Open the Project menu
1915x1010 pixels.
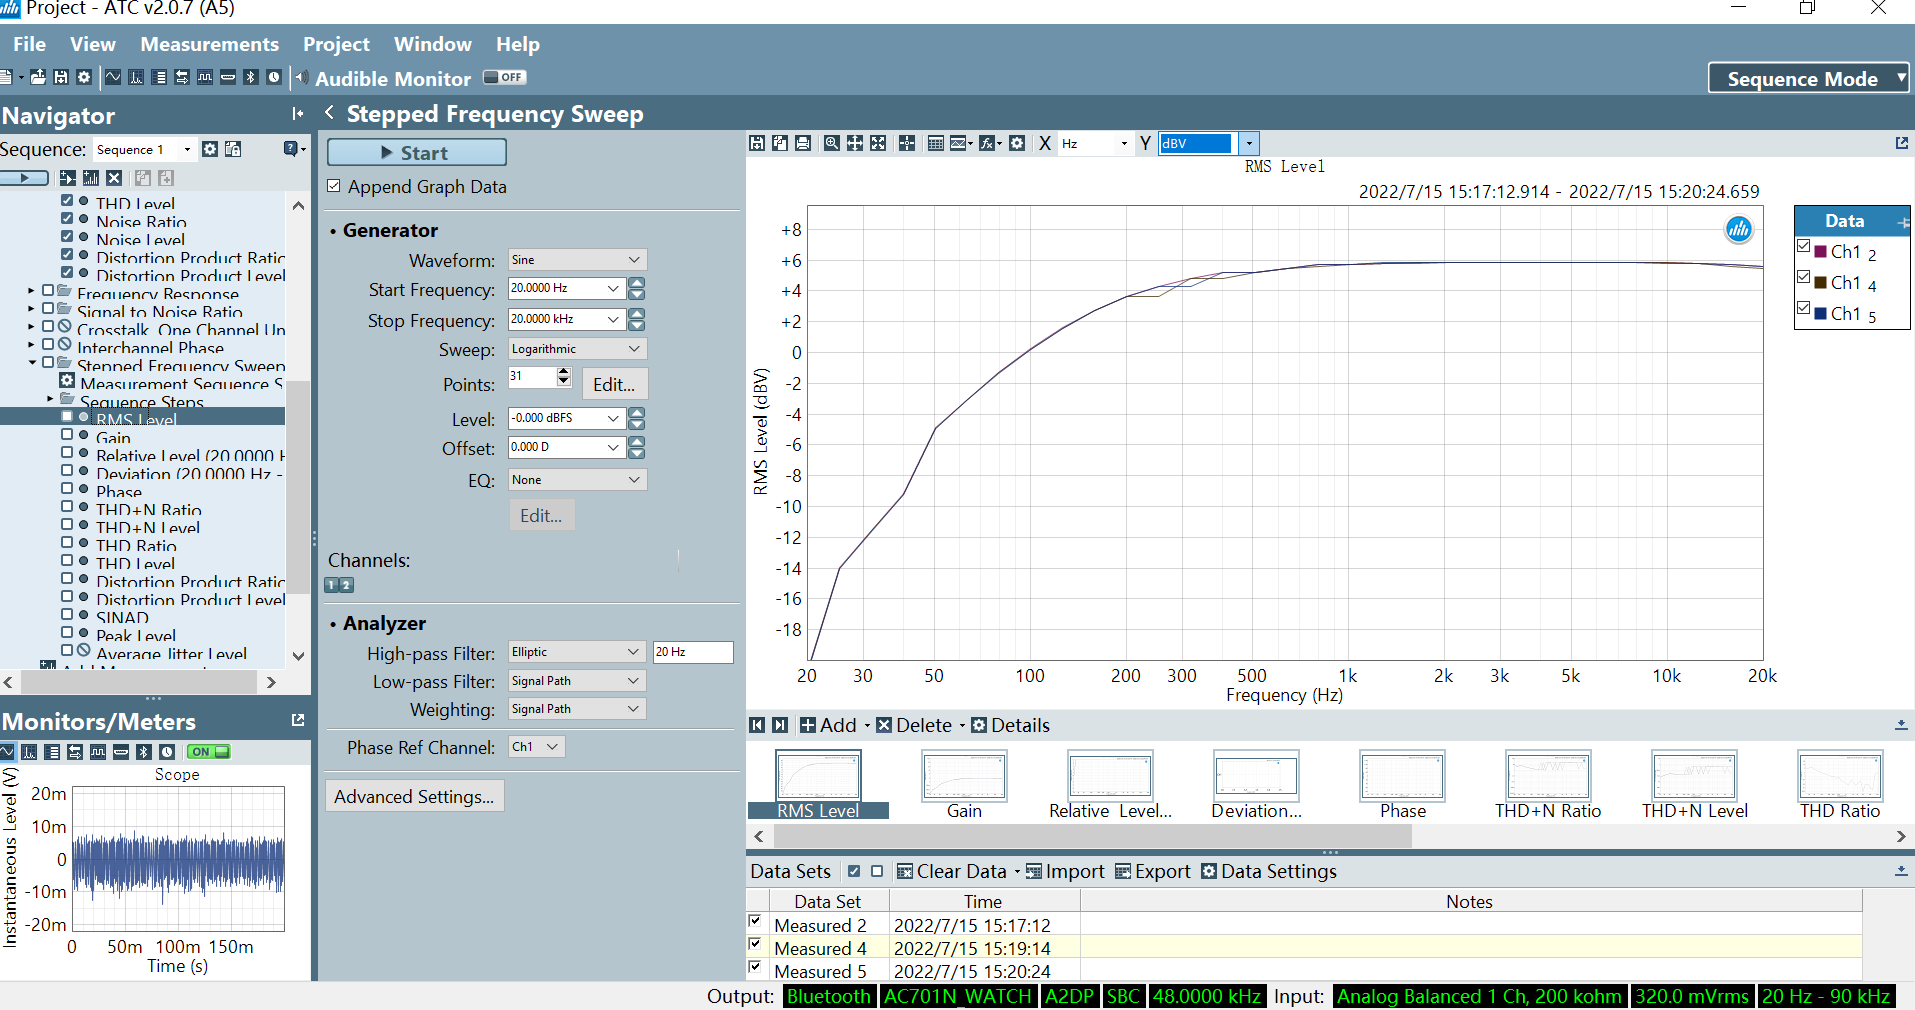336,44
